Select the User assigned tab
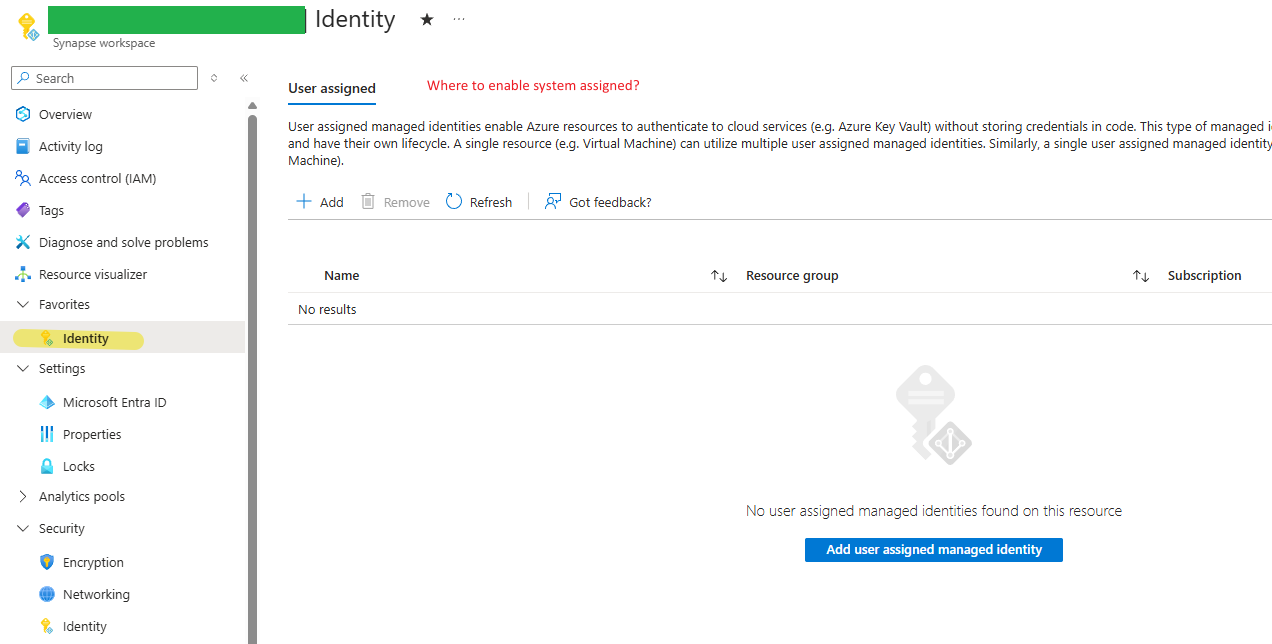 [x=332, y=88]
